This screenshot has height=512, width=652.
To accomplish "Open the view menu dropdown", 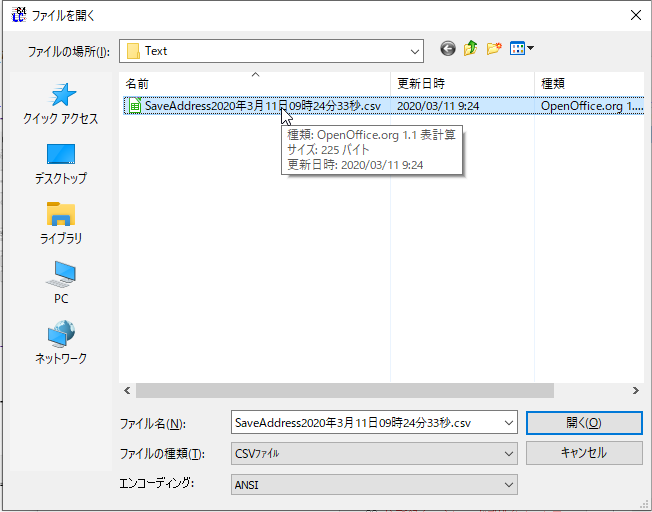I will point(522,49).
